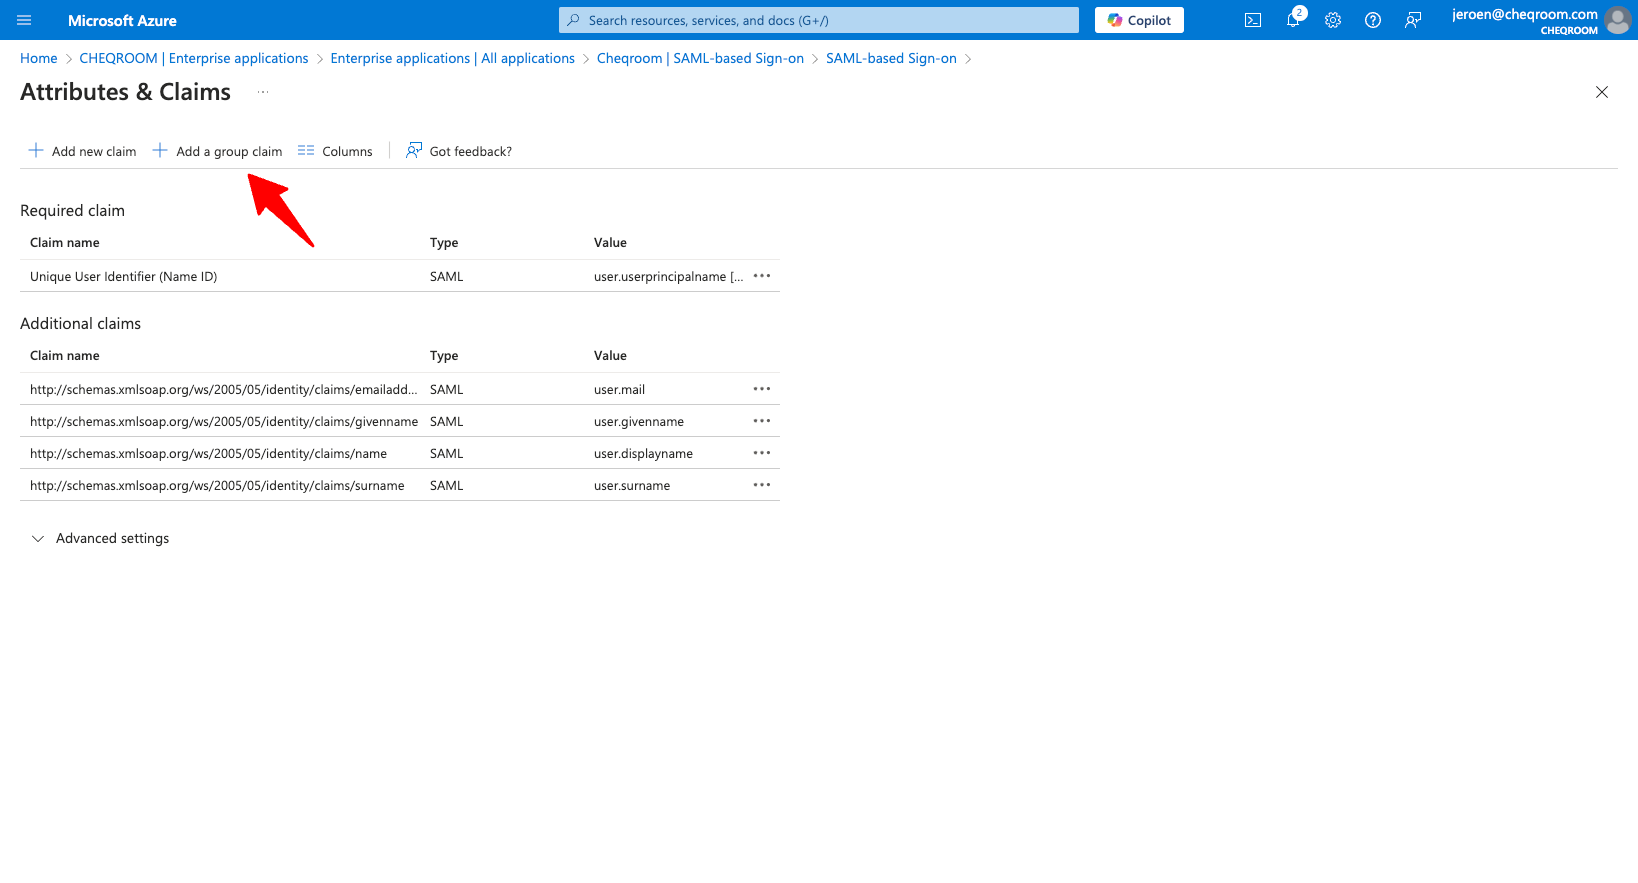Open the Azure portal hamburger menu
Screen dimensions: 1638x883
(24, 20)
